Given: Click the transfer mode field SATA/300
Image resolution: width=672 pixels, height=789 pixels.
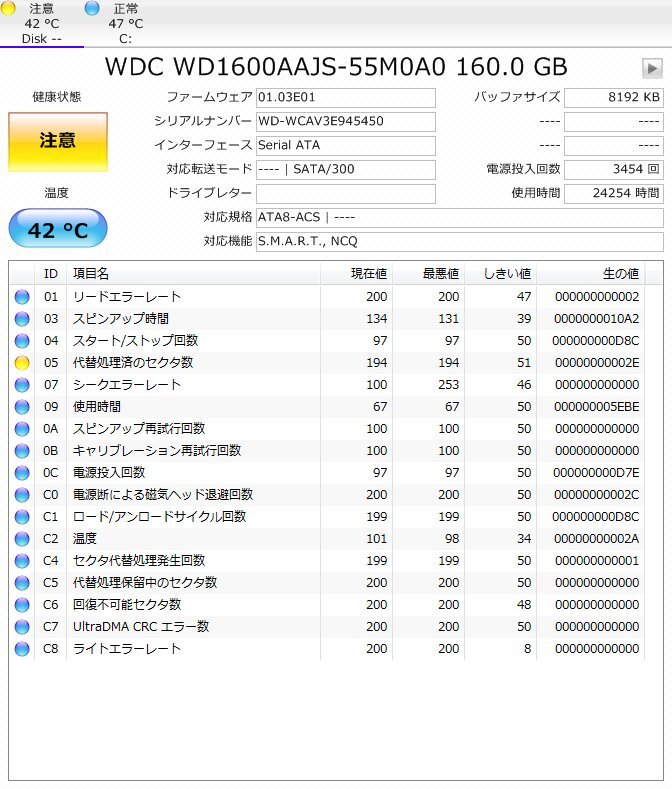Looking at the screenshot, I should pos(345,170).
